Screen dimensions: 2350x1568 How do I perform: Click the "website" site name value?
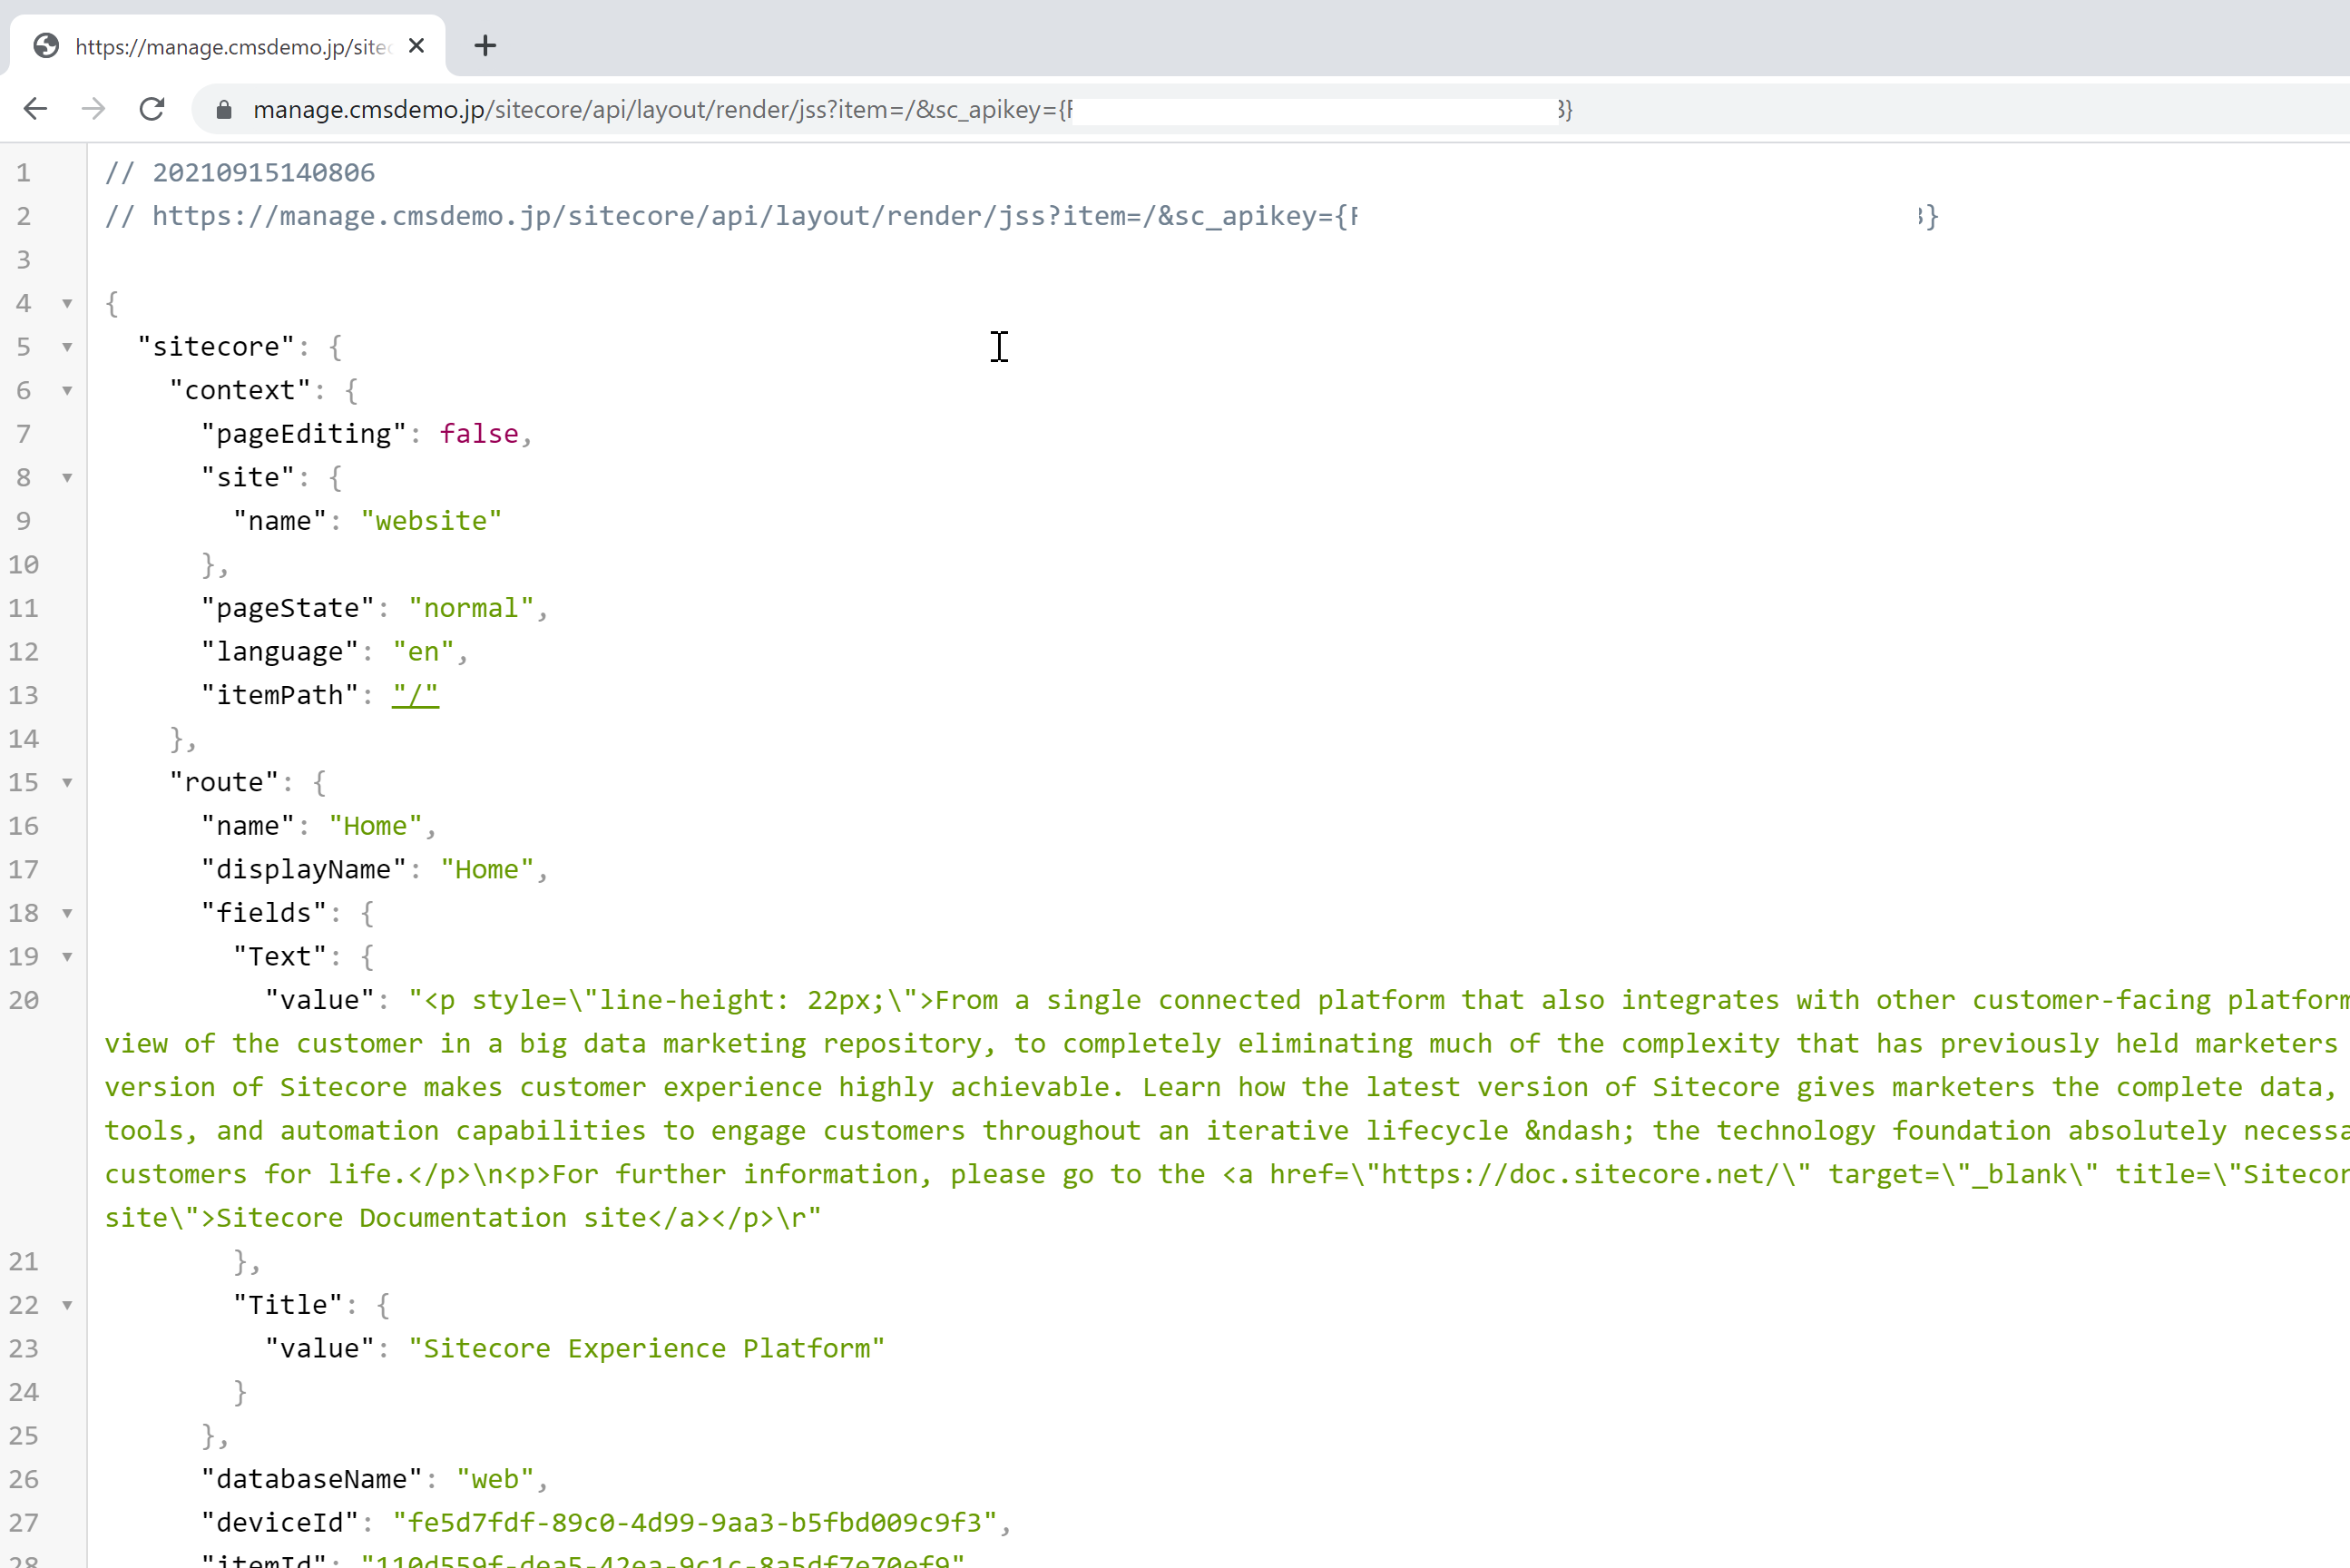431,521
